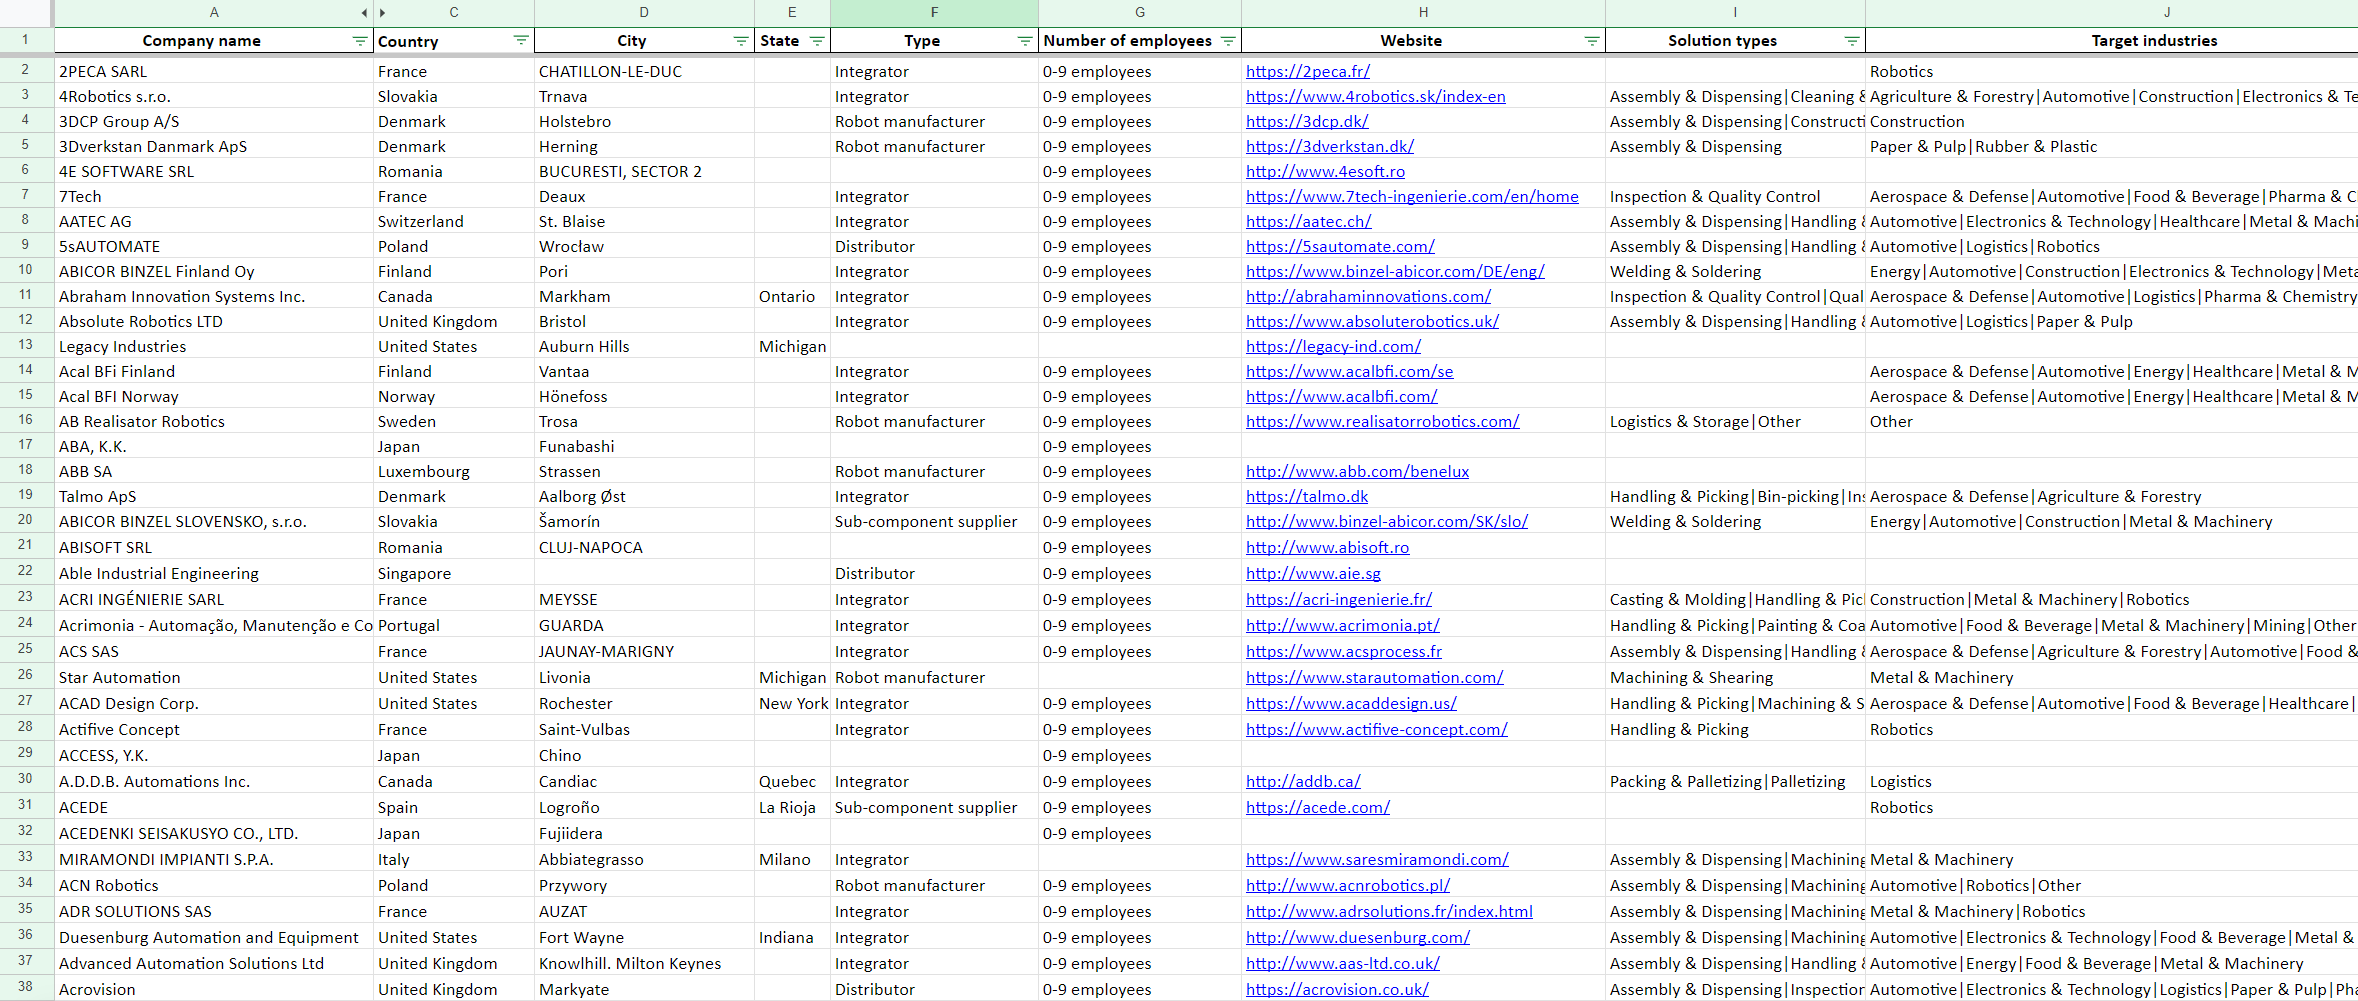The image size is (2358, 1001).
Task: Select the cell containing Star Automation
Action: click(x=119, y=678)
